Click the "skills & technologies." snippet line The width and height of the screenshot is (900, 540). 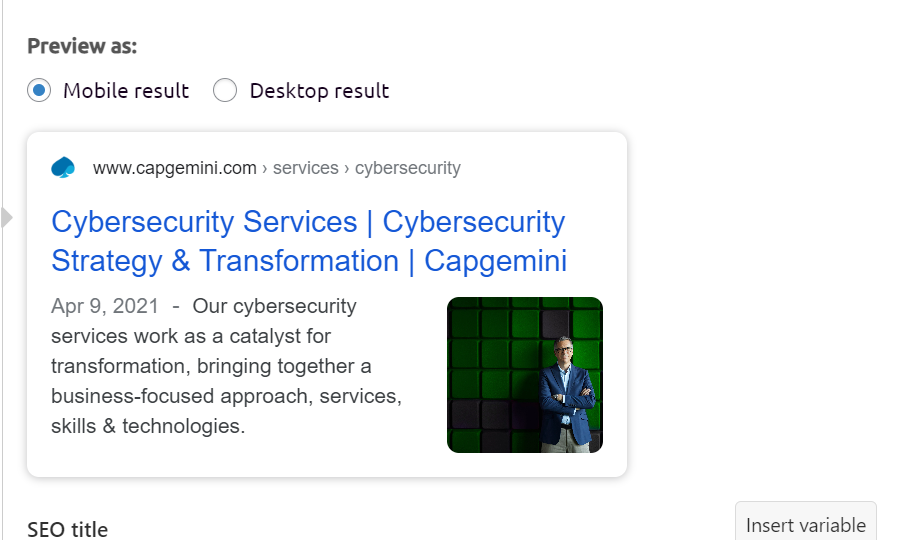point(148,426)
